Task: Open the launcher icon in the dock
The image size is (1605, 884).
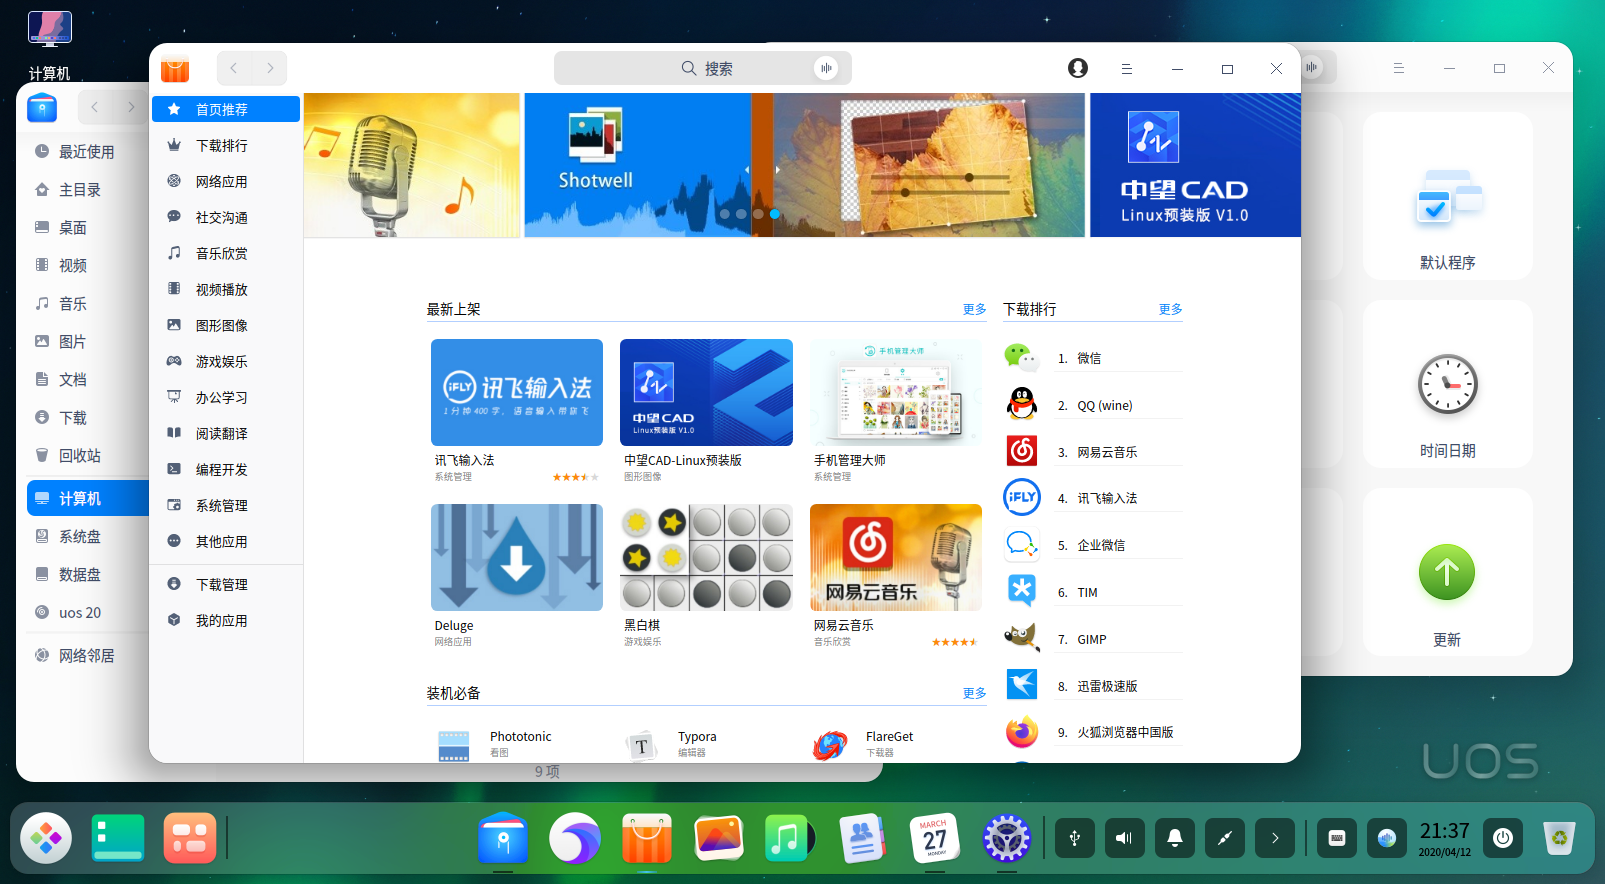Action: pyautogui.click(x=46, y=838)
